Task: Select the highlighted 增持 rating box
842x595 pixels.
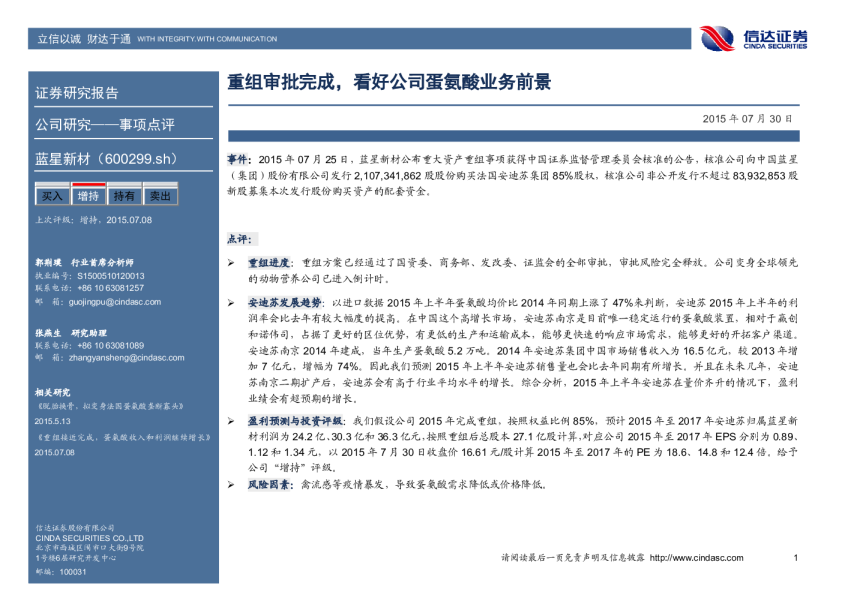Action: tap(88, 196)
